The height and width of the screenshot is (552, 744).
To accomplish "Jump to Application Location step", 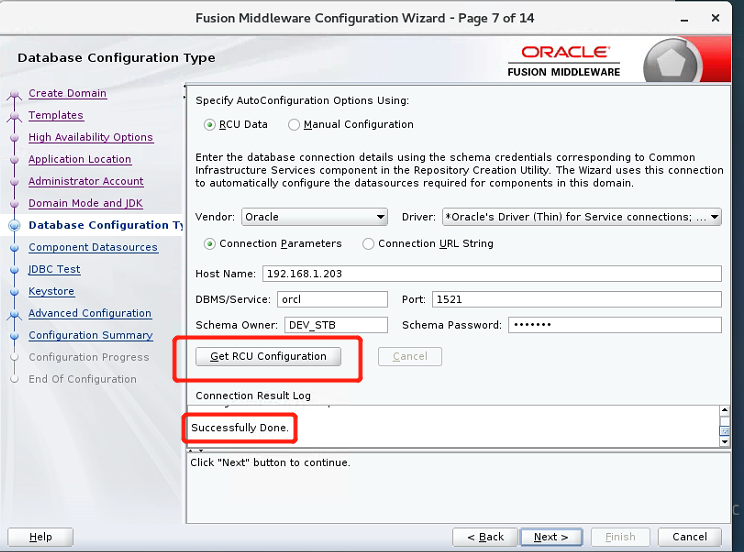I will pos(80,159).
